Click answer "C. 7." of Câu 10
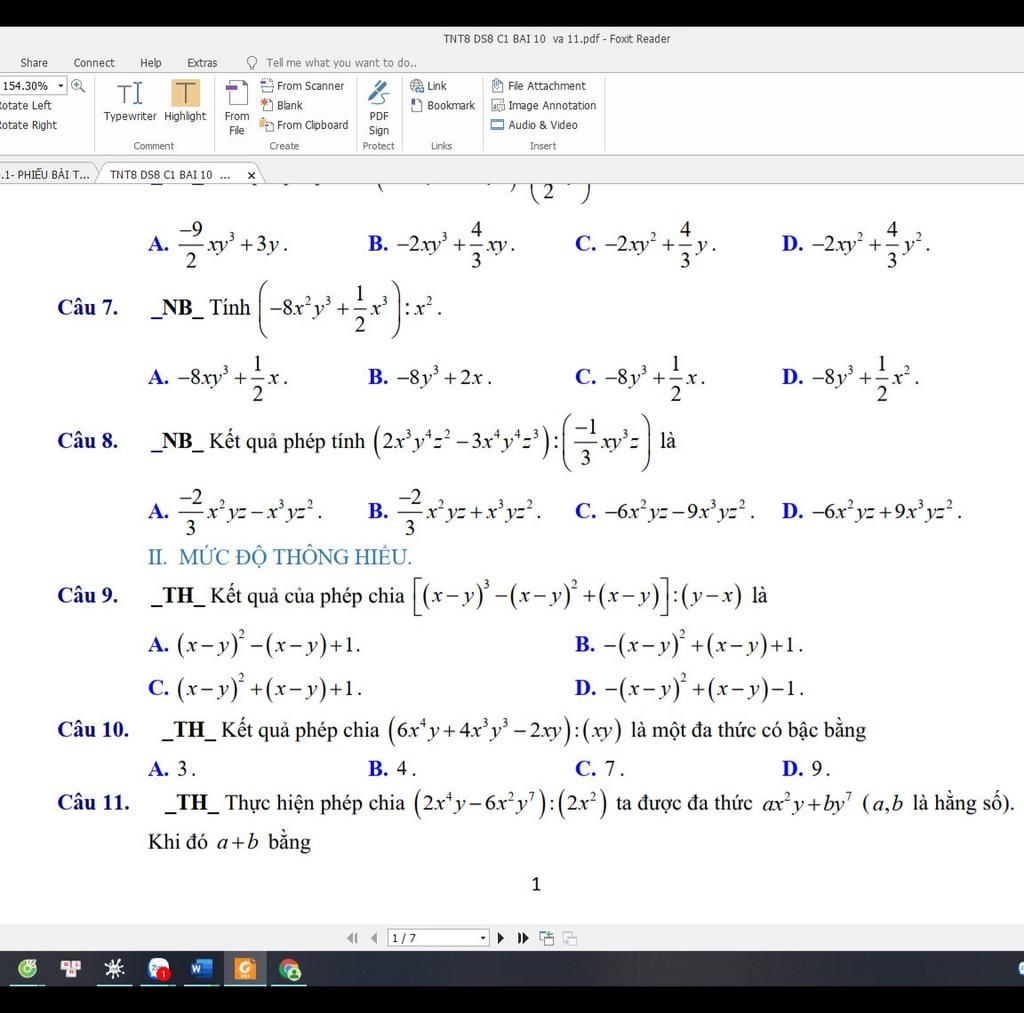The width and height of the screenshot is (1024, 1013). tap(600, 769)
